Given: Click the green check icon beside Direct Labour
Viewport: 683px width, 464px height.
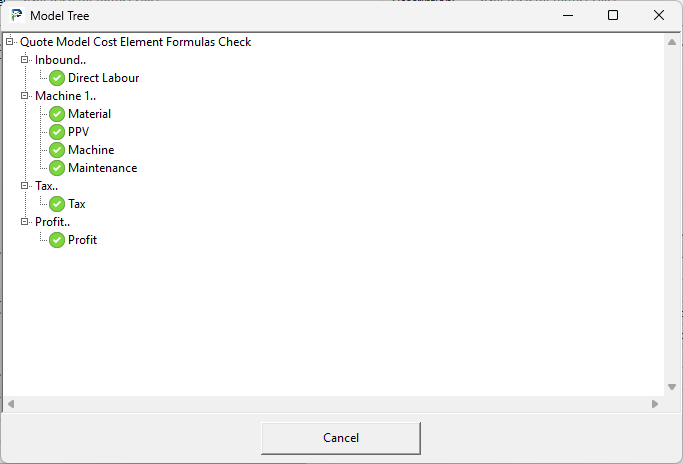Looking at the screenshot, I should [57, 78].
